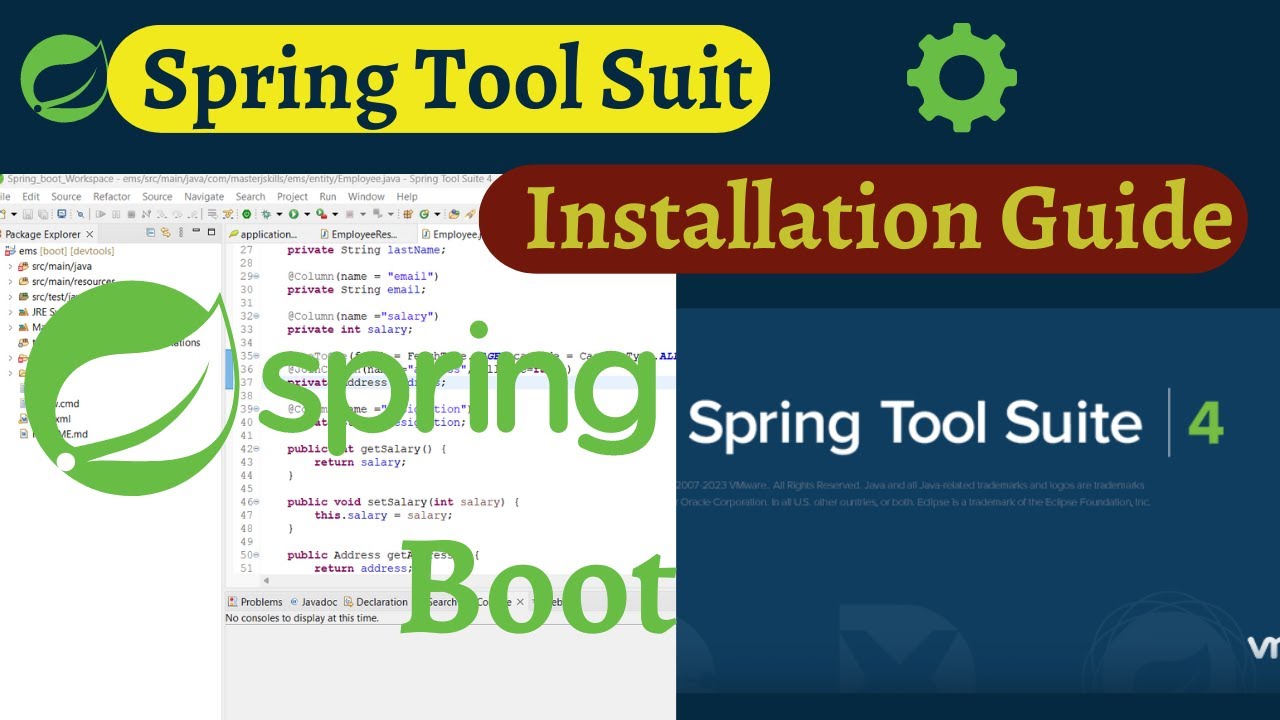Switch to the application editor tab
Viewport: 1280px width, 720px height.
(263, 234)
